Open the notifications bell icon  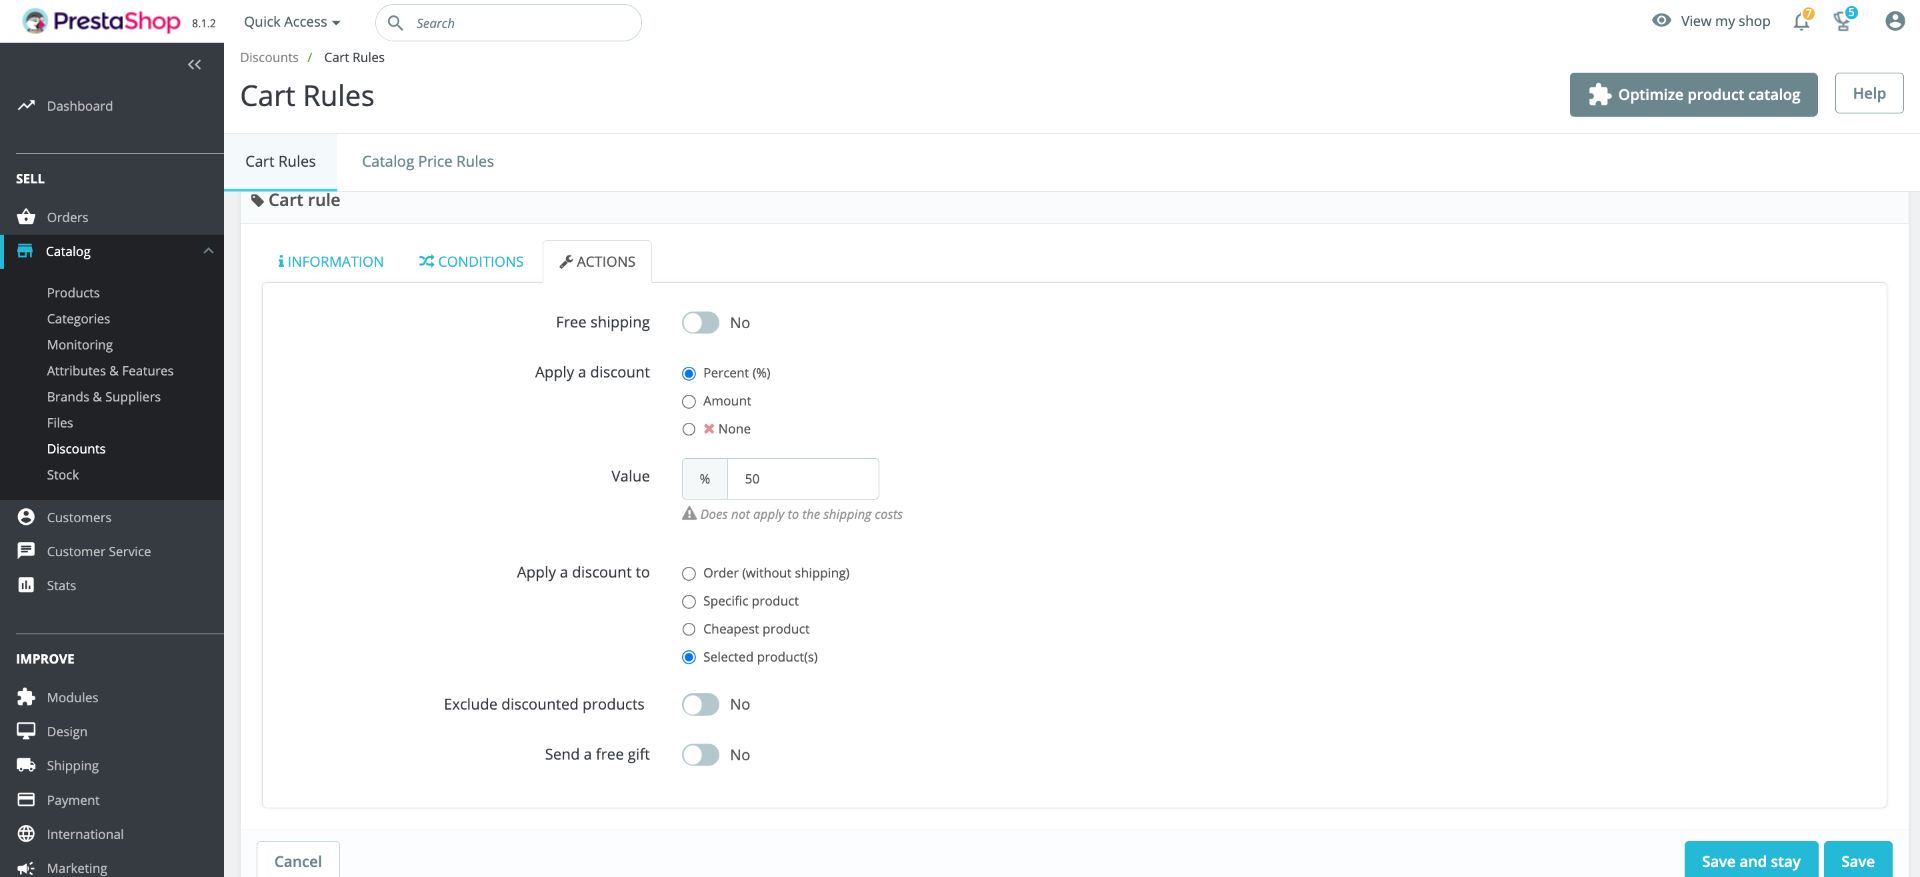tap(1801, 21)
